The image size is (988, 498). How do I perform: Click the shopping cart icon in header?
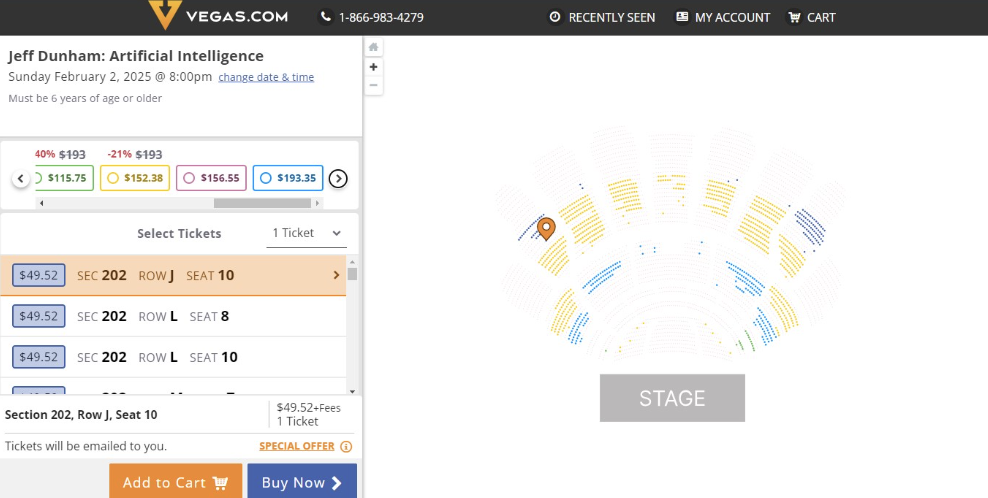(794, 17)
